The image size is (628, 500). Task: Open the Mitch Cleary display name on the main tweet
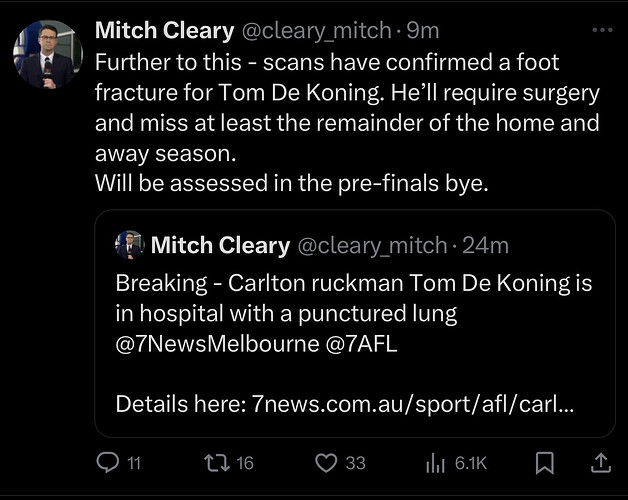click(165, 30)
